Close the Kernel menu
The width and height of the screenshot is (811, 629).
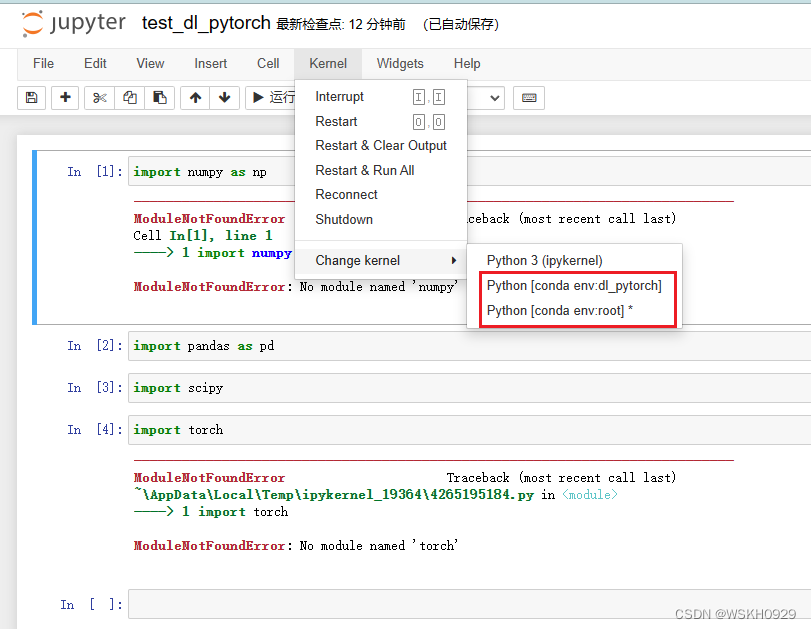(x=328, y=64)
